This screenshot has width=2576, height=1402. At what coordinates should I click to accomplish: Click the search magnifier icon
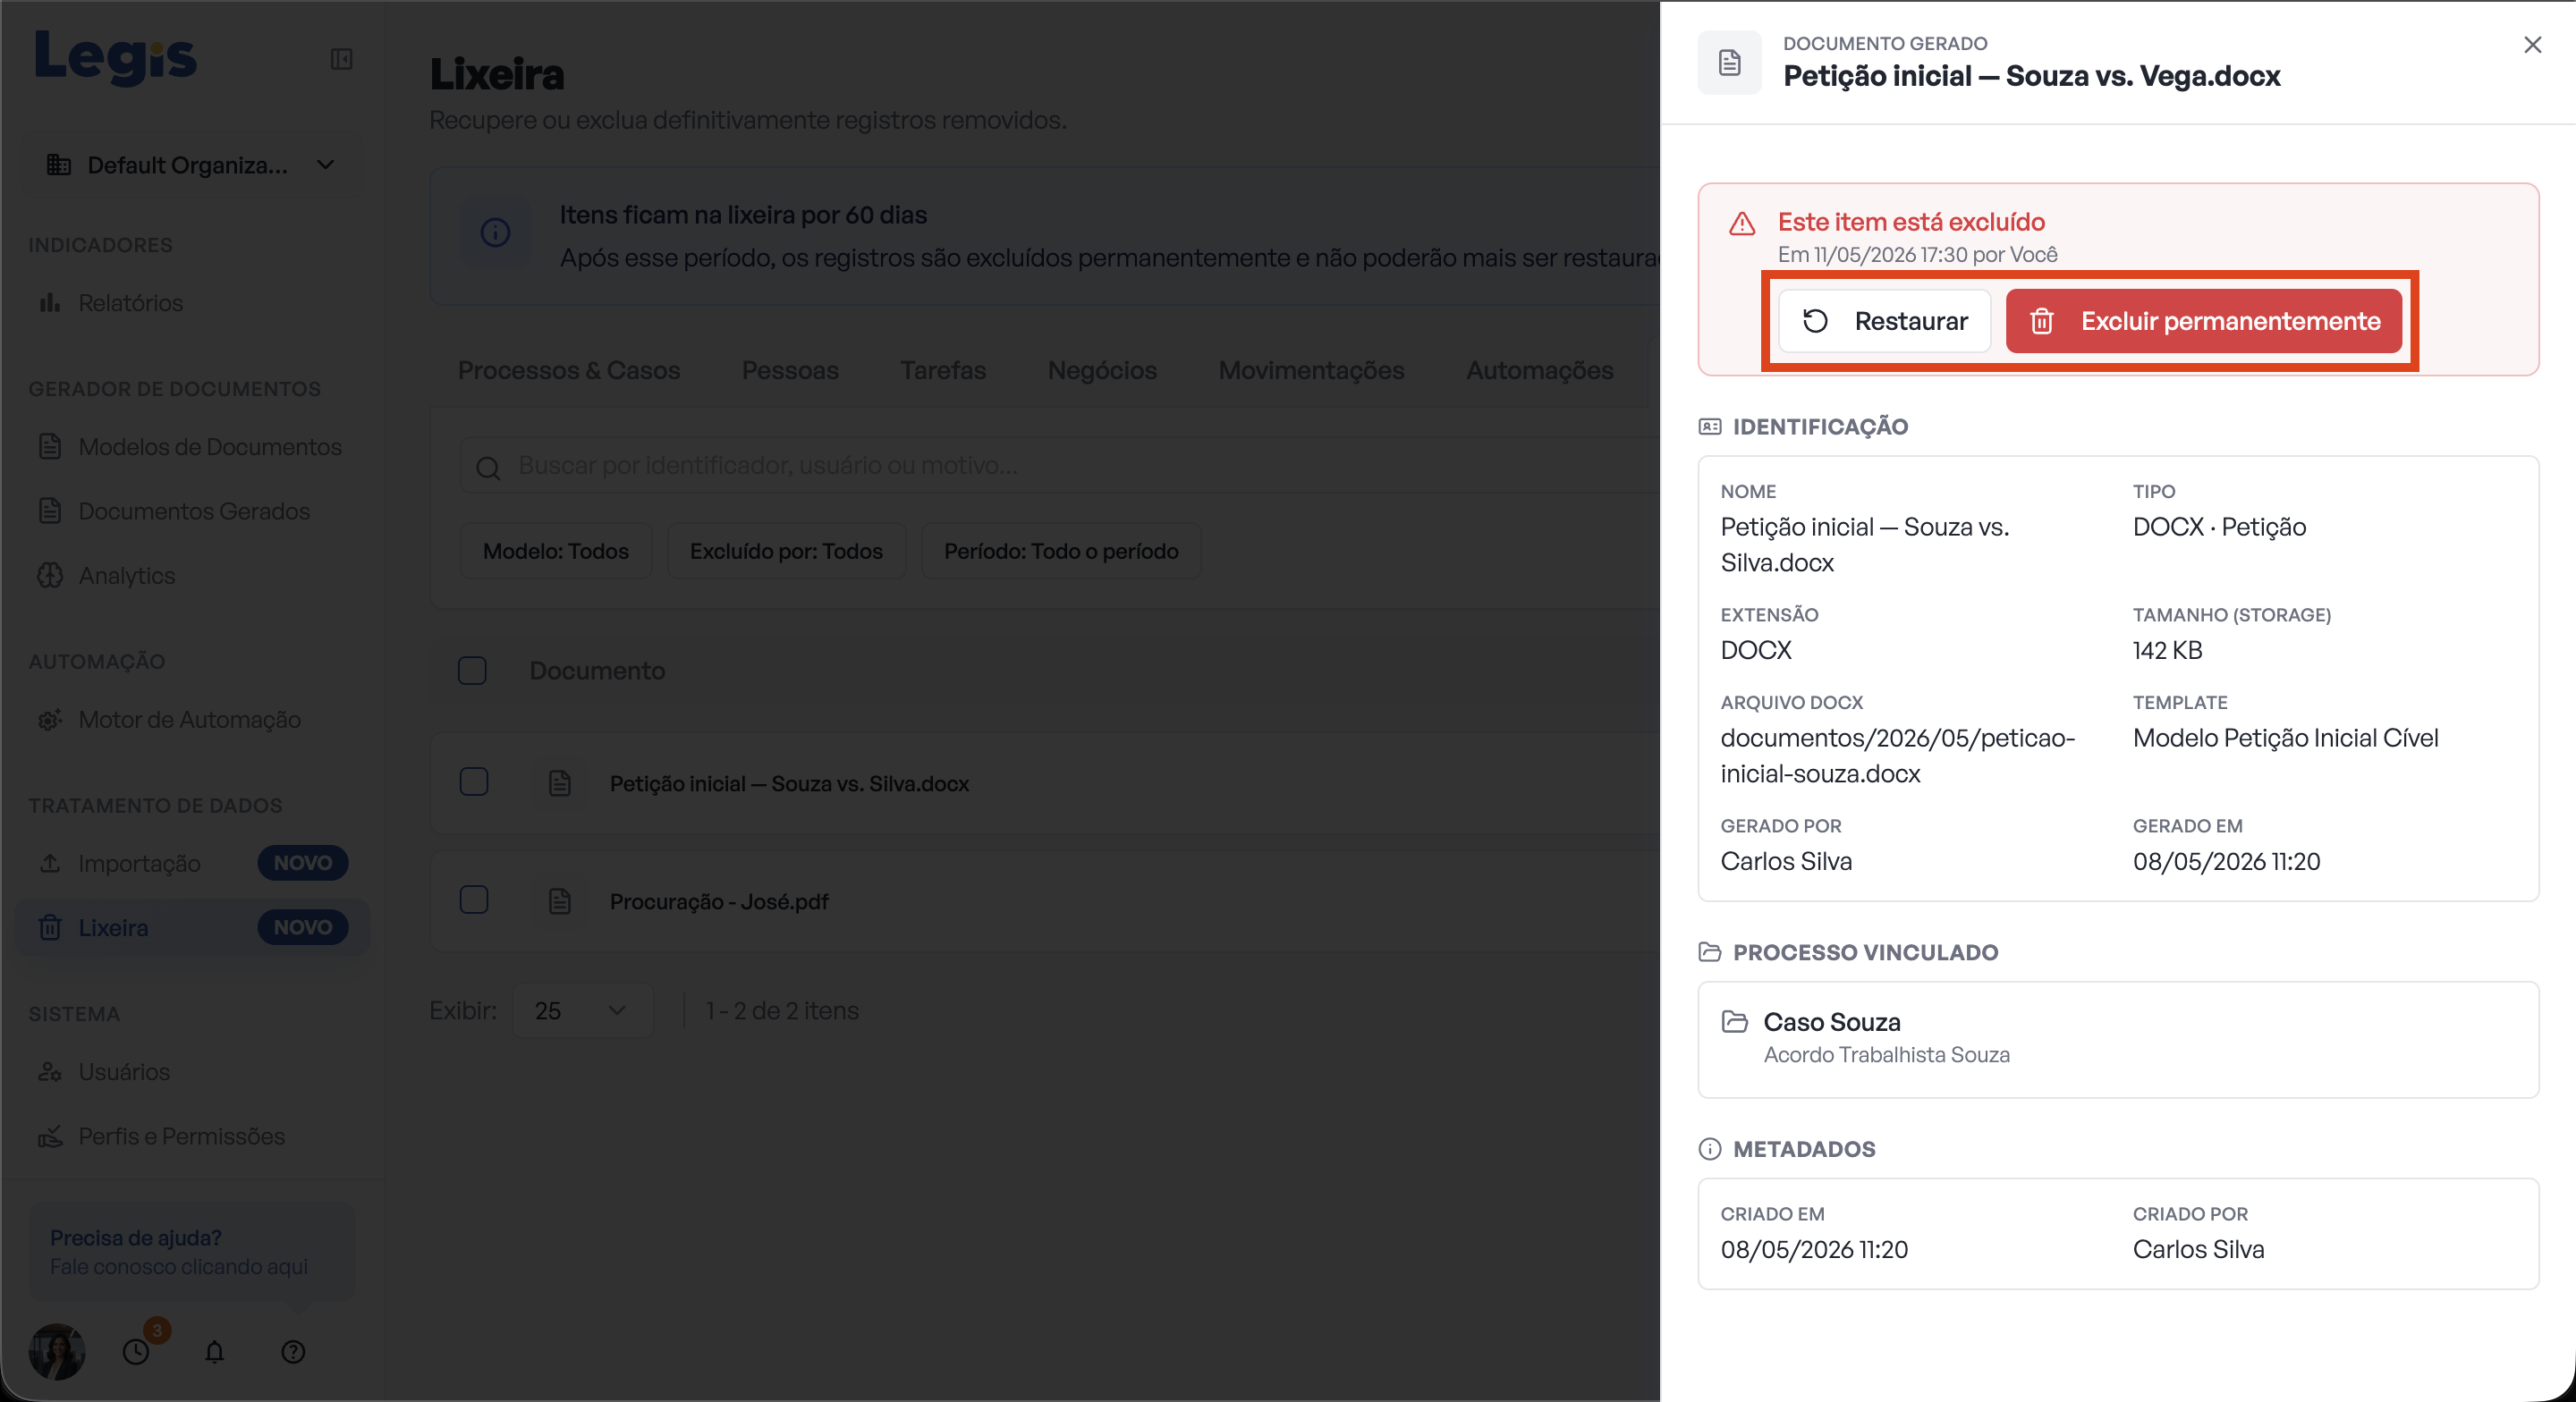click(488, 467)
